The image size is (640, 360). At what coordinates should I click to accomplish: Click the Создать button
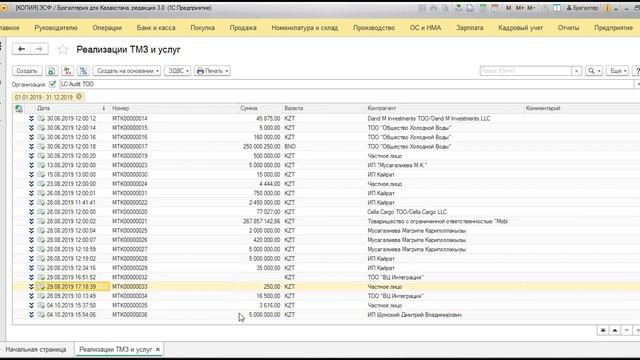point(27,71)
